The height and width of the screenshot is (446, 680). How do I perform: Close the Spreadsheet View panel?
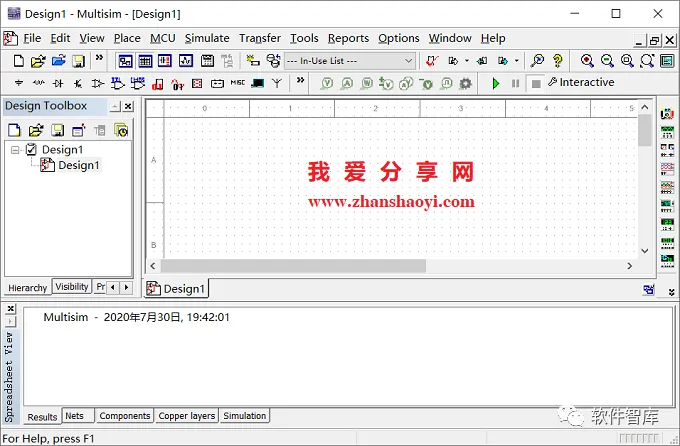tap(11, 309)
